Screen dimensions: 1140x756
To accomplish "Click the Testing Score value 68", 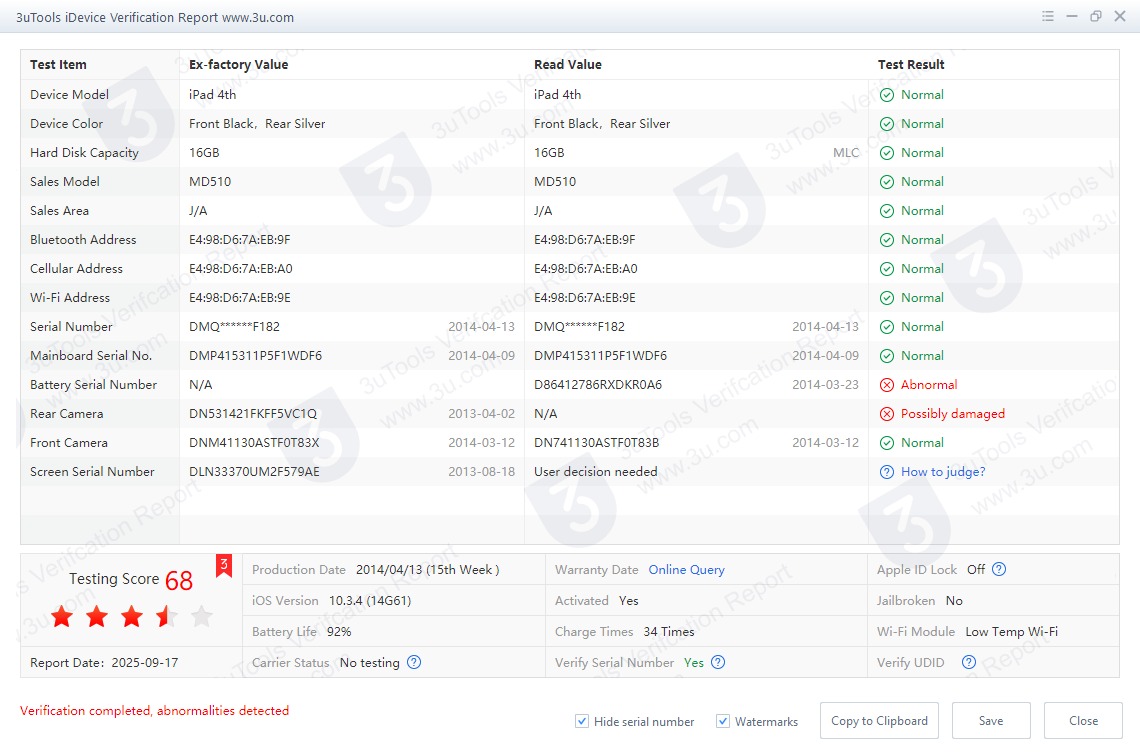I will pyautogui.click(x=179, y=580).
